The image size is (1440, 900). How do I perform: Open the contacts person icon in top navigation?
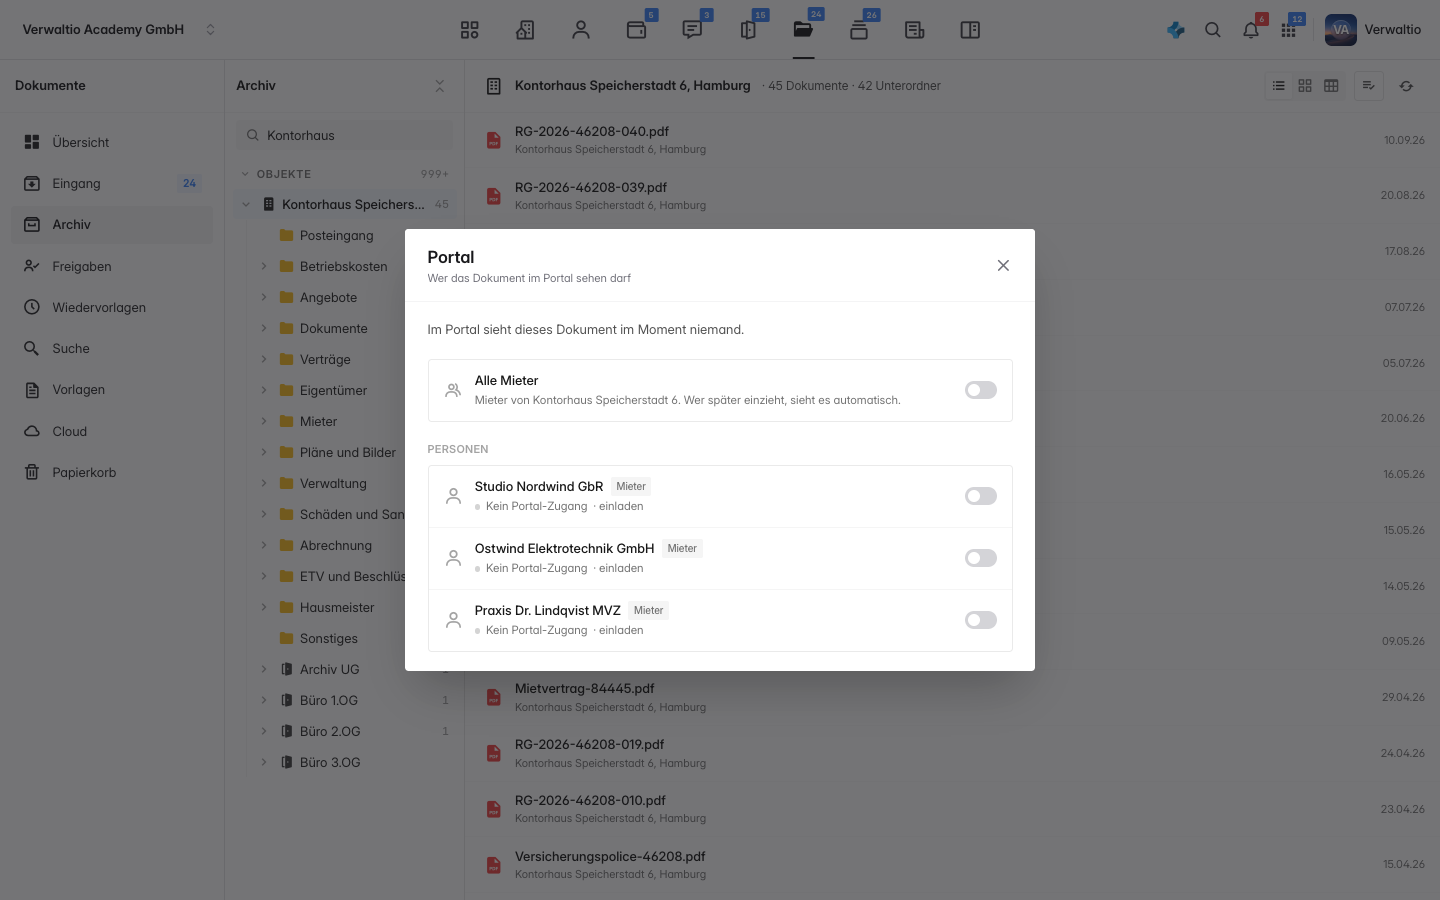581,30
